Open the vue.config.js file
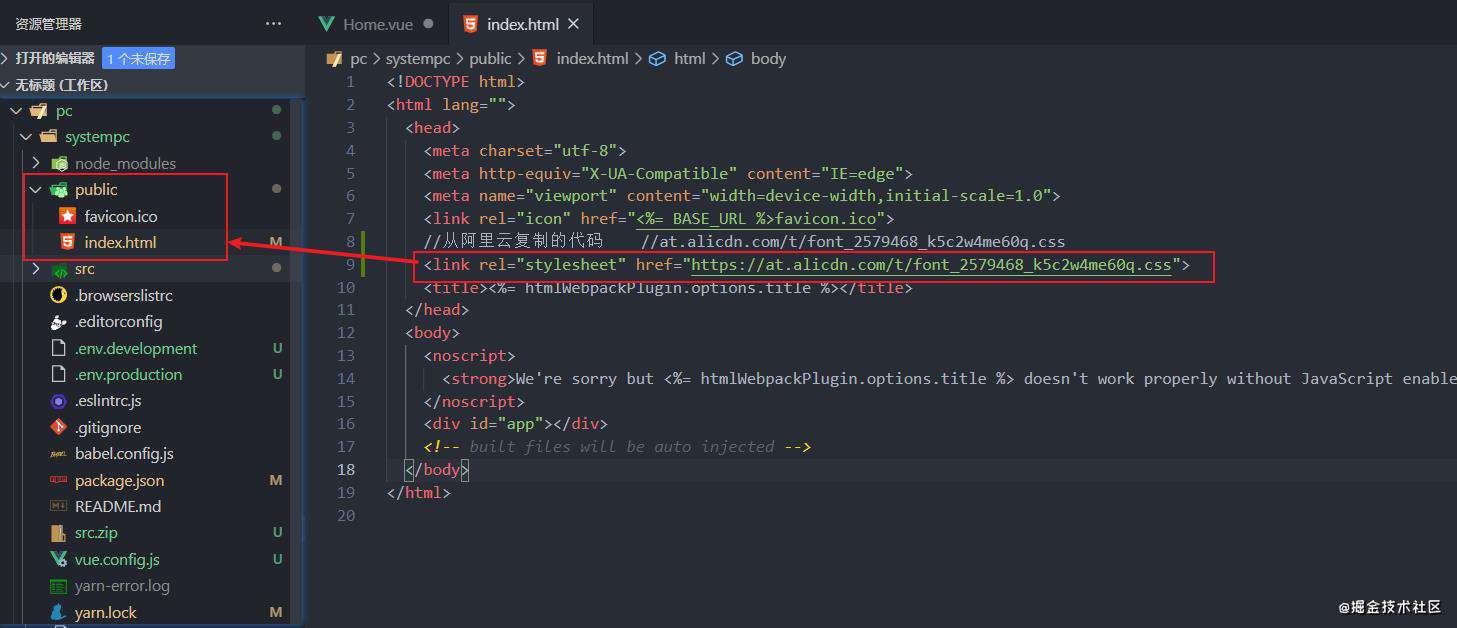The image size is (1457, 628). pos(117,560)
